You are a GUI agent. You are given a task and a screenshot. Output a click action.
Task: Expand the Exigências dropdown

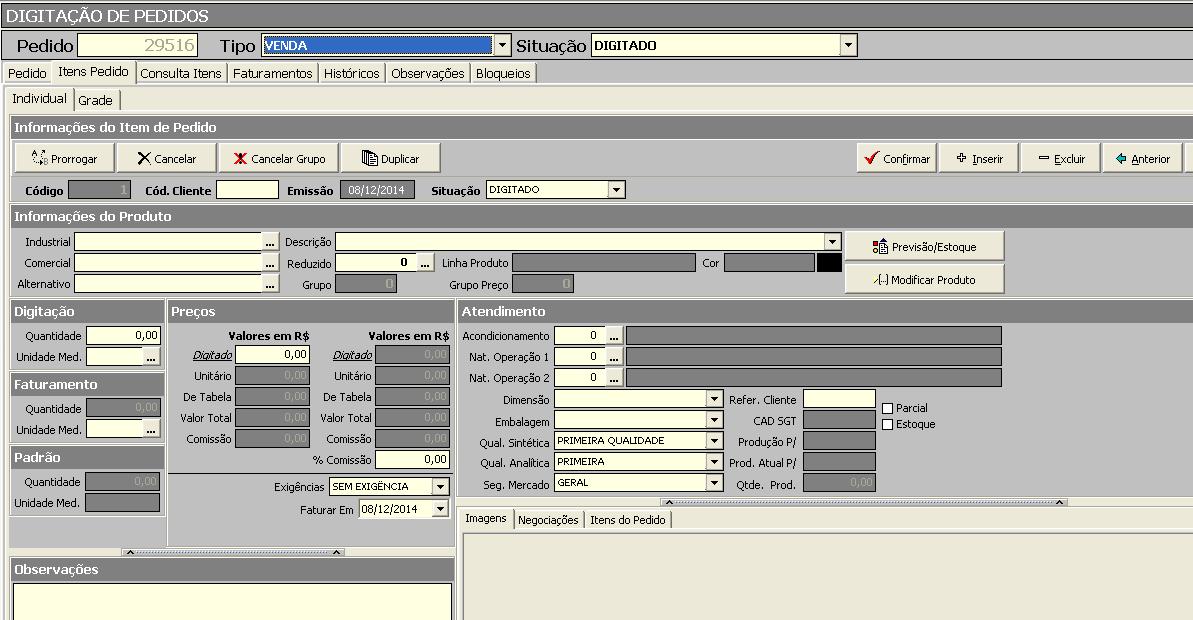[440, 486]
